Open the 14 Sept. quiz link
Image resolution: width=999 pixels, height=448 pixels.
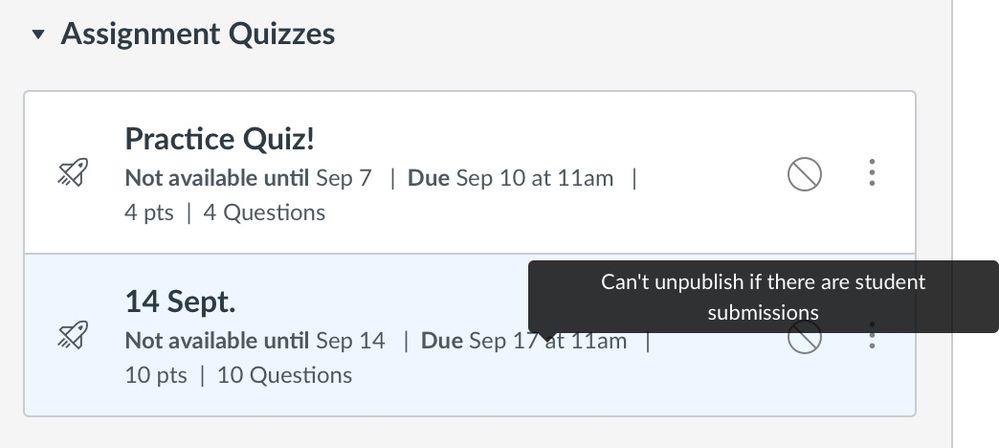point(180,301)
